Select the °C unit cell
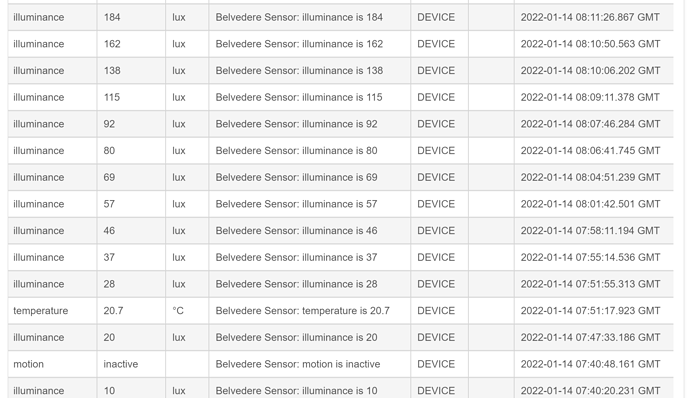 click(187, 311)
